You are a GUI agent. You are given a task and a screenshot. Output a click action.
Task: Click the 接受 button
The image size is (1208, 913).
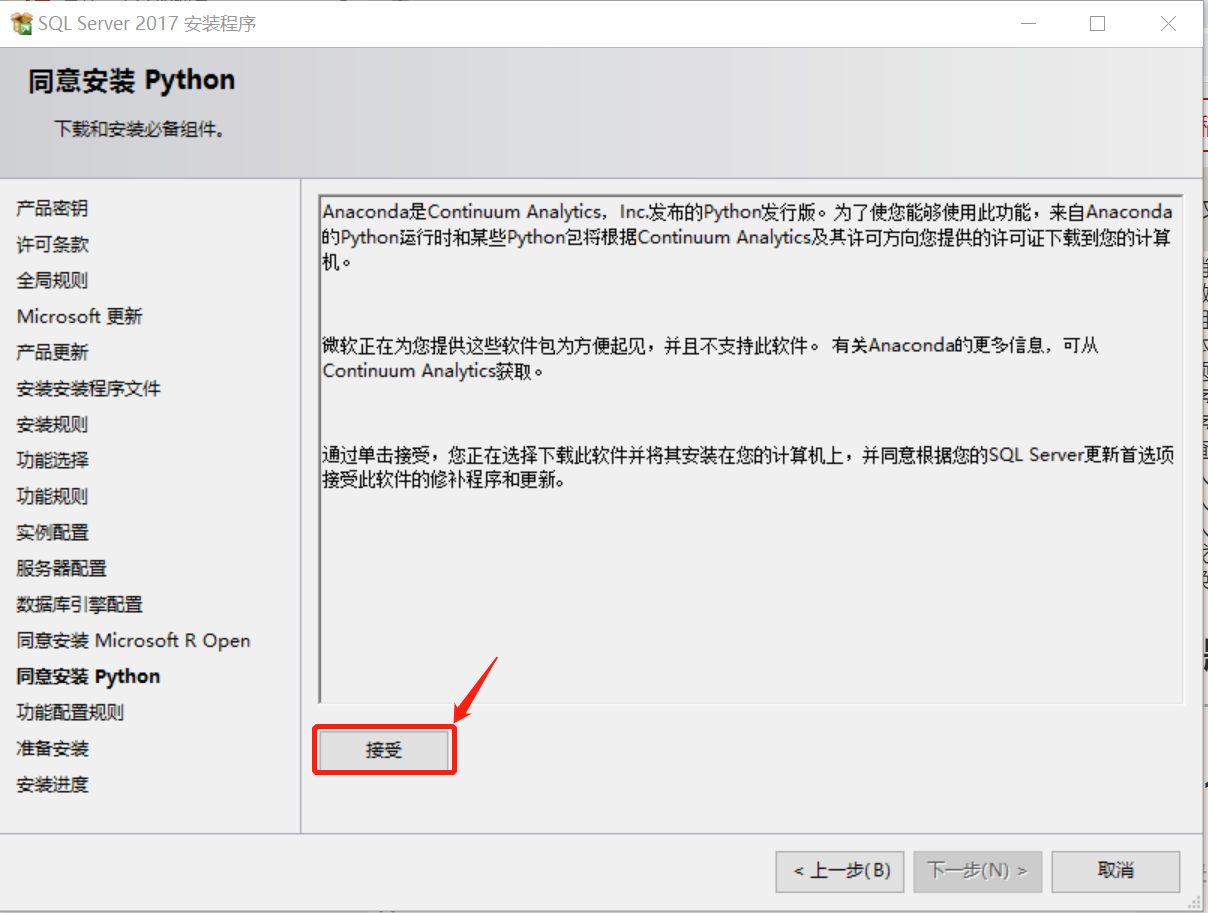pos(384,750)
